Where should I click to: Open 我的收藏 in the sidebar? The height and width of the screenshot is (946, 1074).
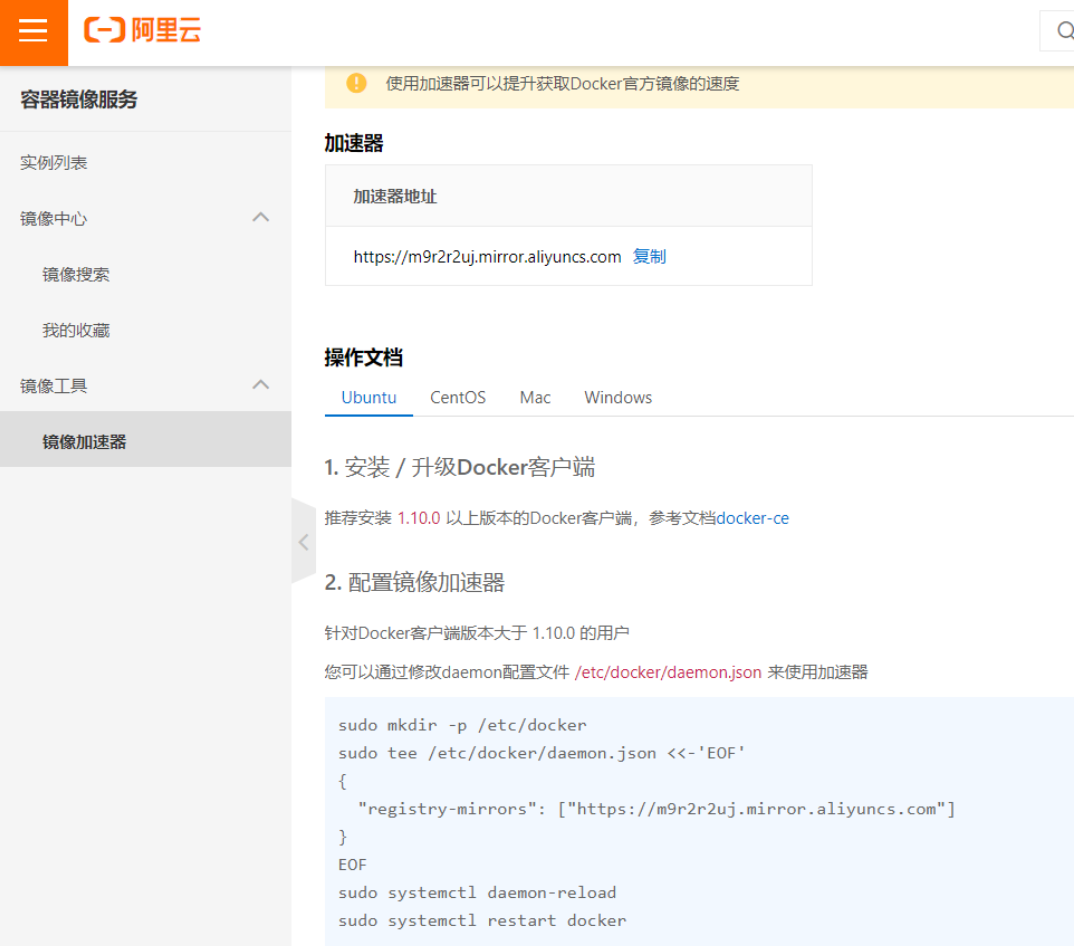tap(76, 331)
